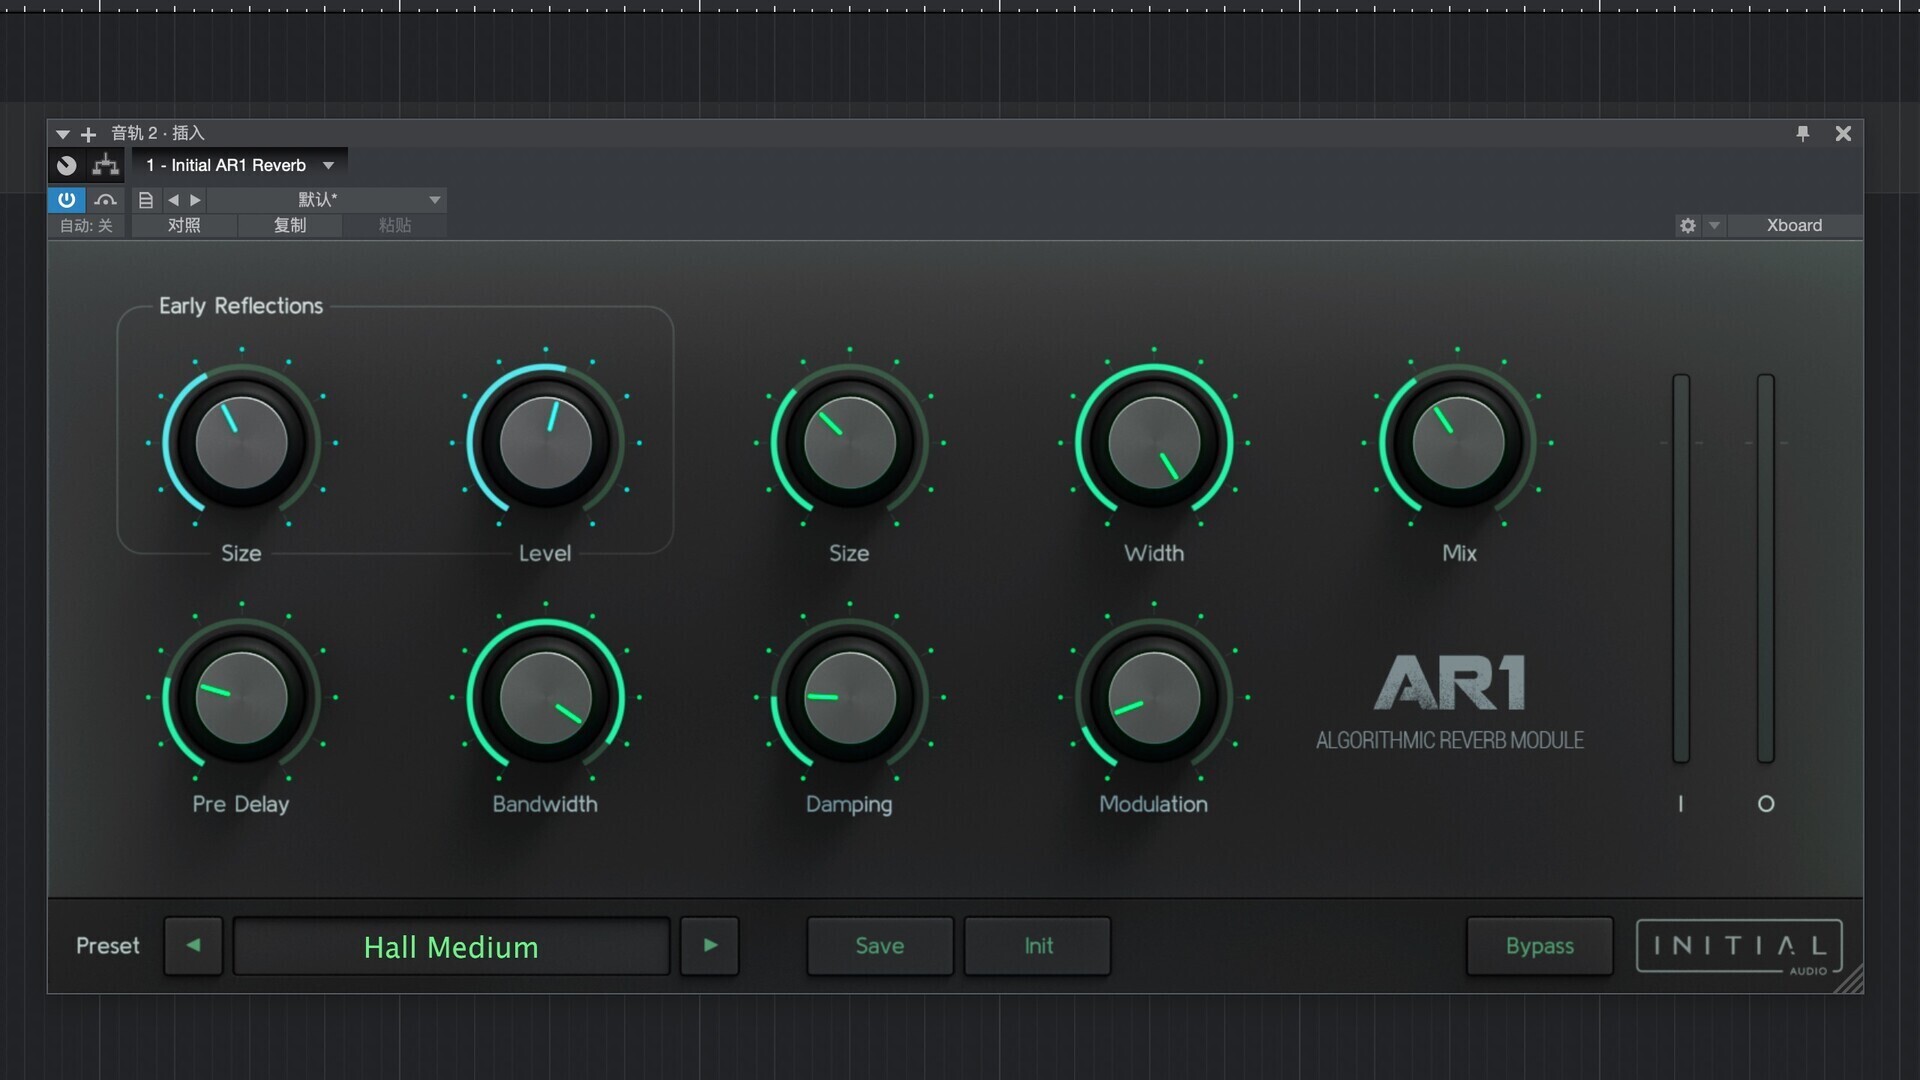Image resolution: width=1920 pixels, height=1080 pixels.
Task: Click the Modulation knob
Action: (x=1154, y=697)
